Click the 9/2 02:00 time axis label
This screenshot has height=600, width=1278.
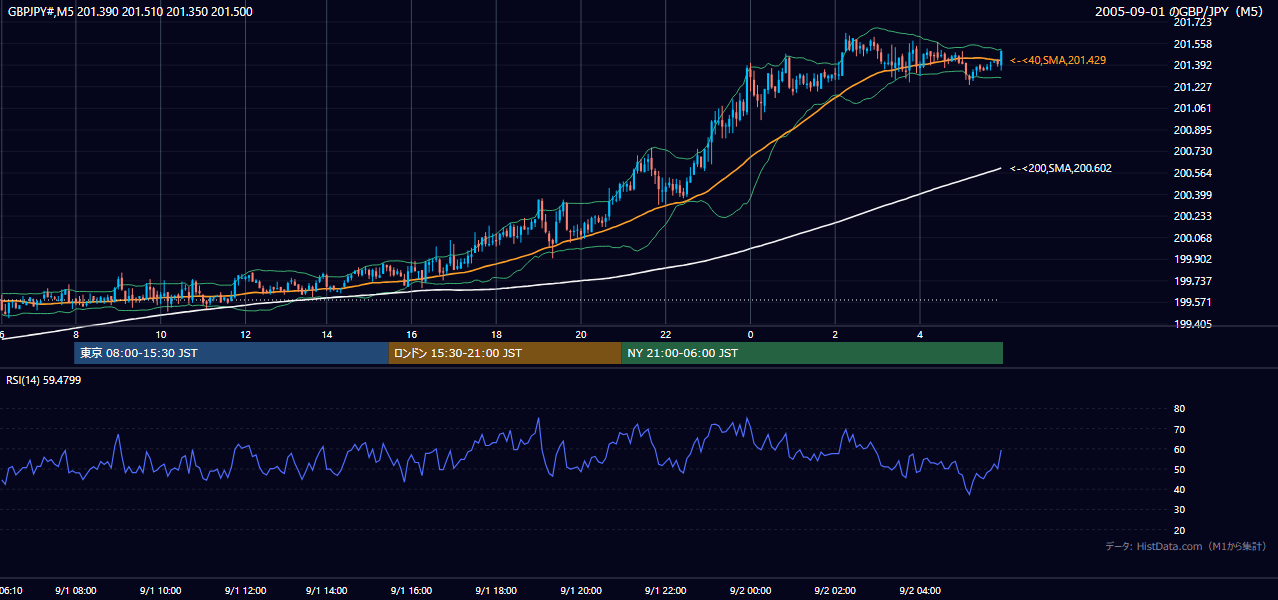[835, 591]
